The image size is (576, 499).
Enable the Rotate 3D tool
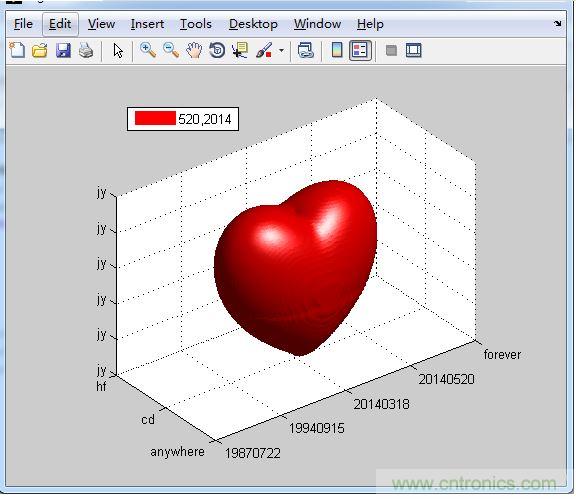pyautogui.click(x=217, y=50)
